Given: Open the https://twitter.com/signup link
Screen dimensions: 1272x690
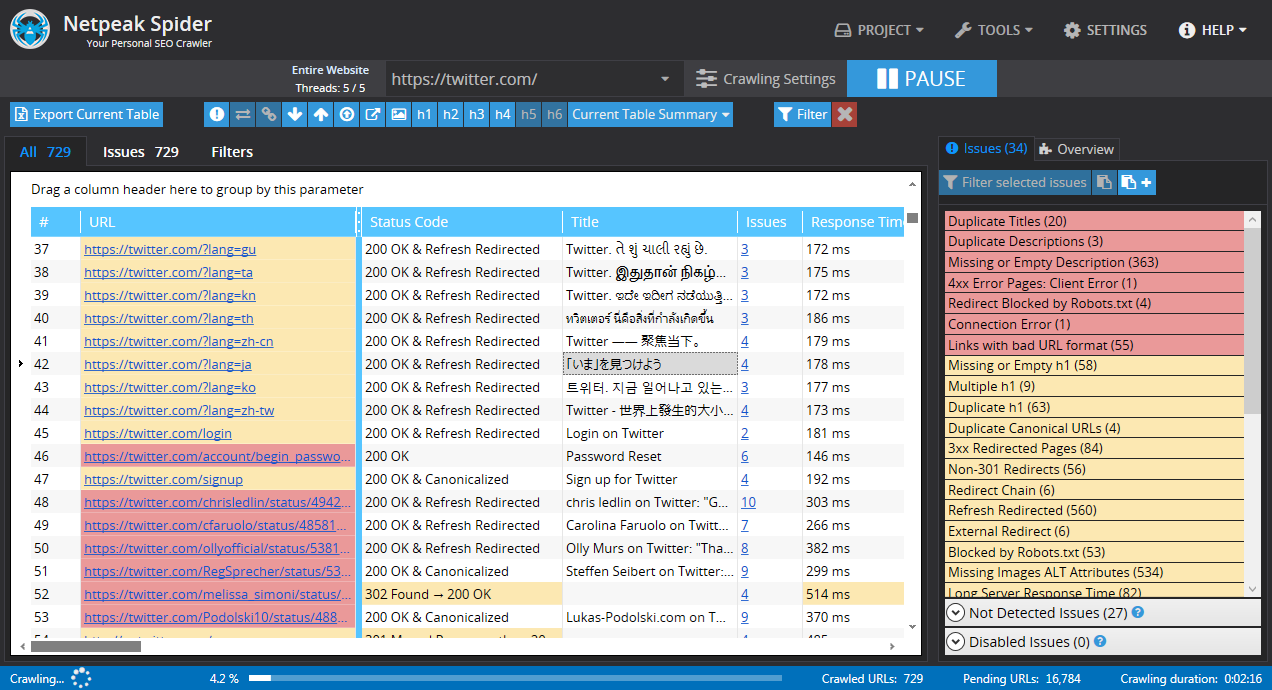Looking at the screenshot, I should (x=164, y=479).
